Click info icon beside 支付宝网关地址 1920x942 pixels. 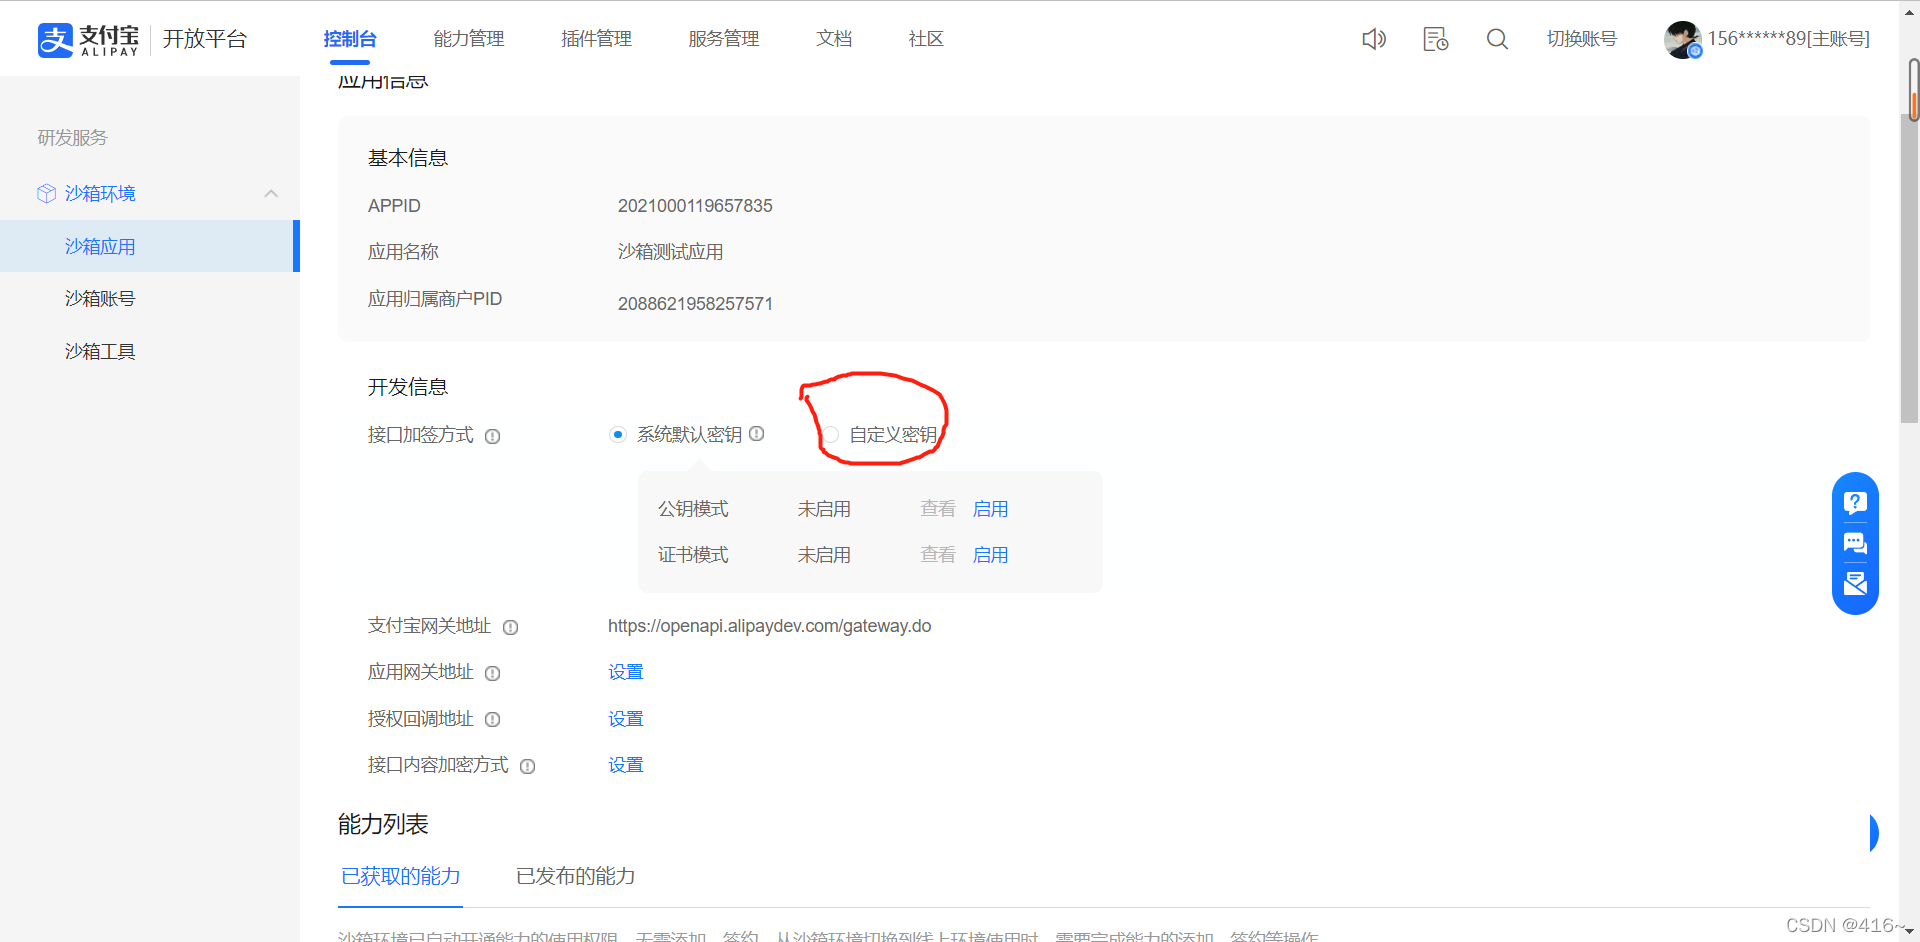pyautogui.click(x=510, y=627)
